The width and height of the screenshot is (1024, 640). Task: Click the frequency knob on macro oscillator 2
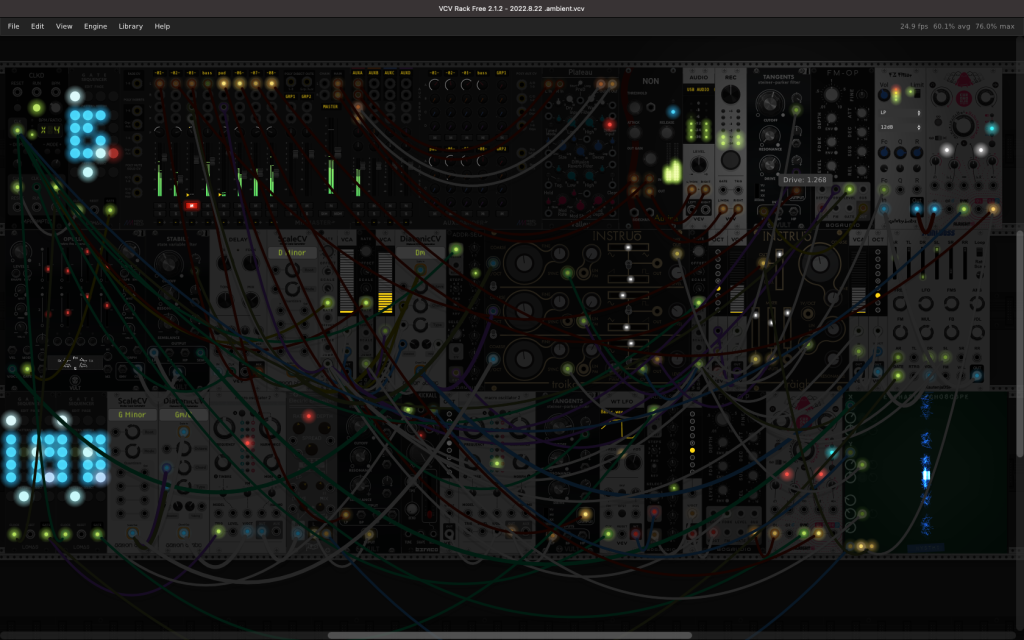pyautogui.click(x=224, y=428)
